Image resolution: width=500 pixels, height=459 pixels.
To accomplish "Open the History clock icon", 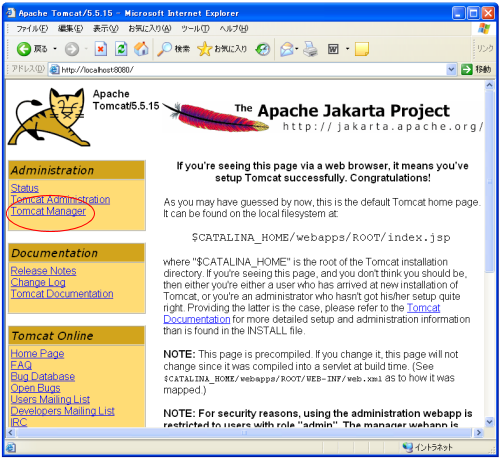I will point(263,49).
